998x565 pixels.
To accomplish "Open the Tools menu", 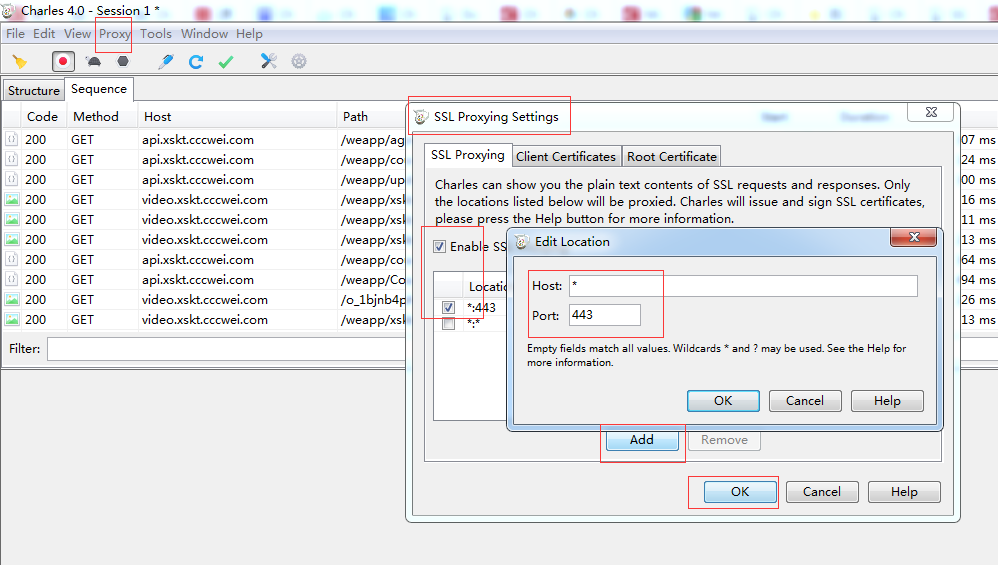I will [x=156, y=34].
